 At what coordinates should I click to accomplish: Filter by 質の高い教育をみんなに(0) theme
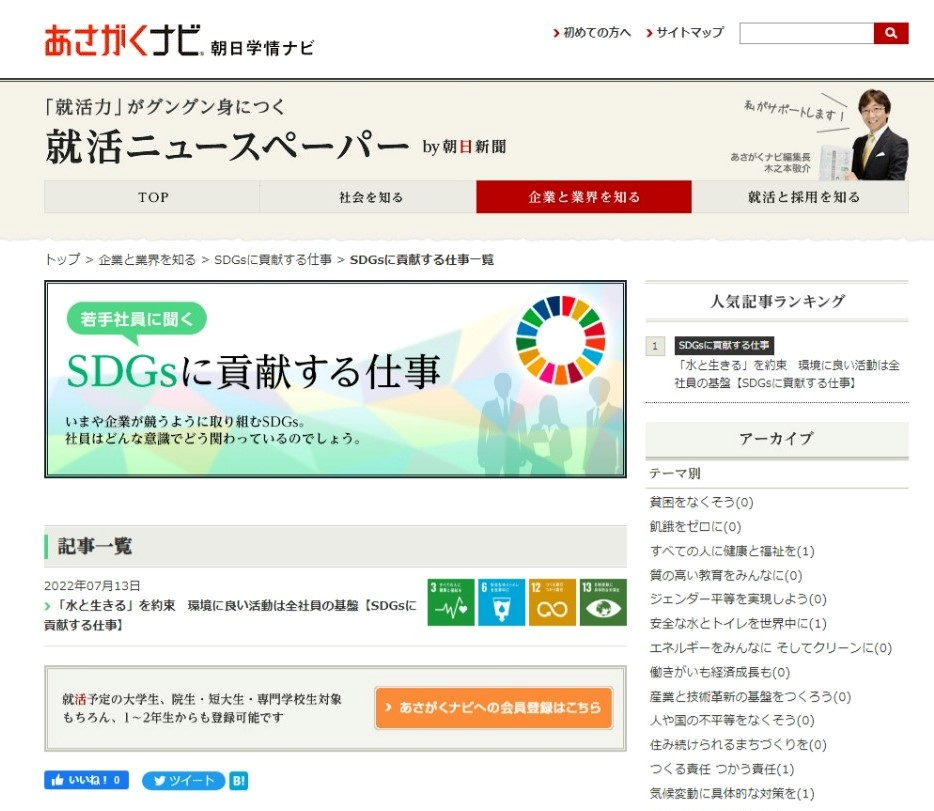pyautogui.click(x=726, y=576)
